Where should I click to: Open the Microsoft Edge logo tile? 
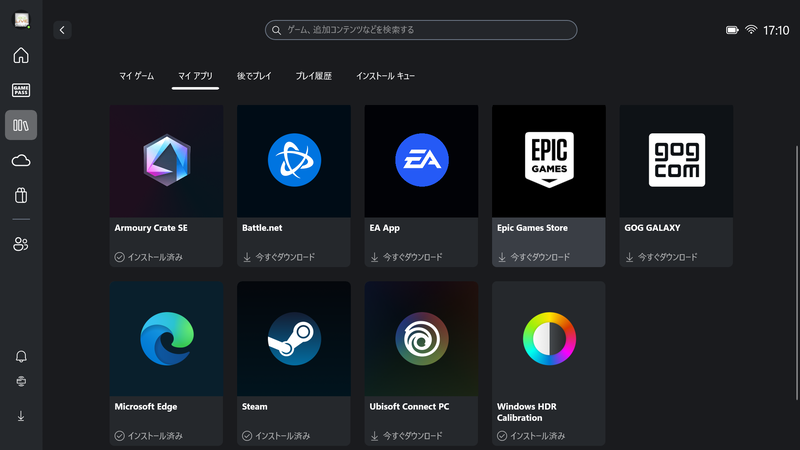point(166,339)
